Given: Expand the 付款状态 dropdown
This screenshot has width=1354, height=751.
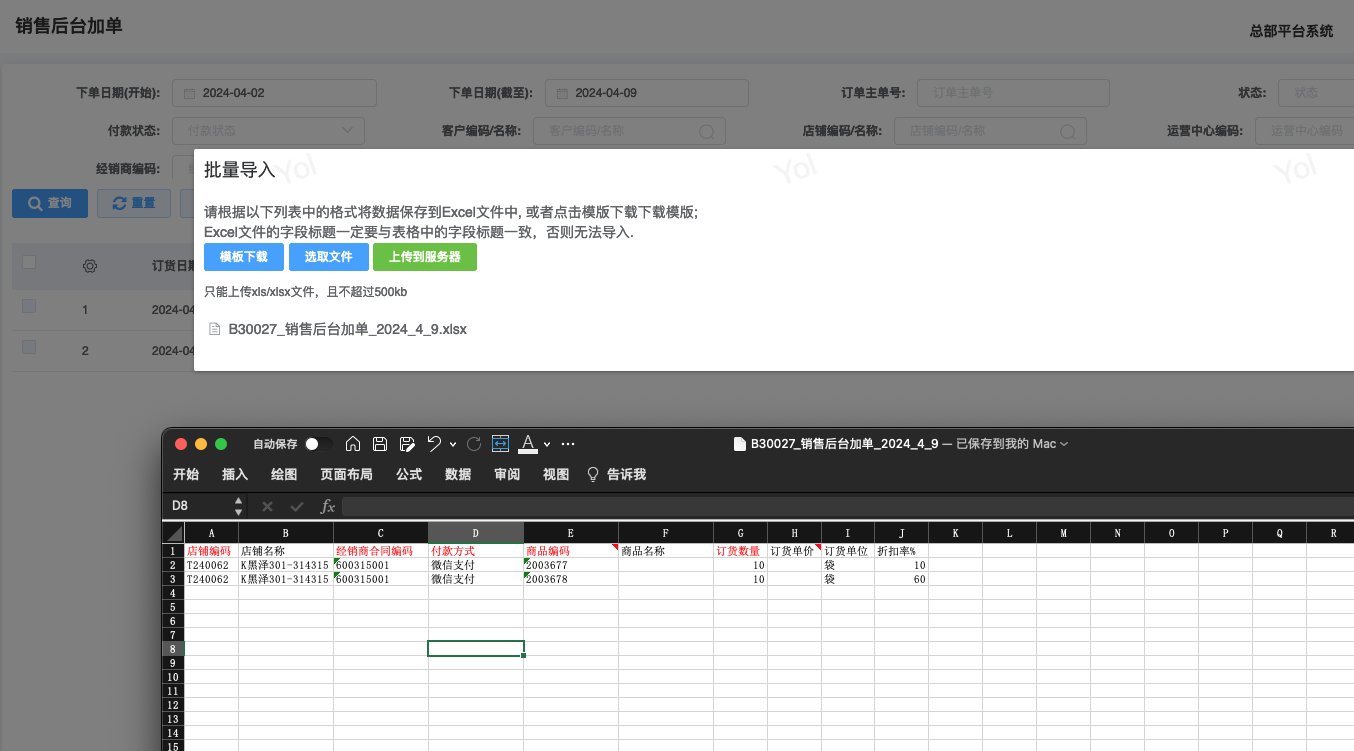Looking at the screenshot, I should tap(268, 130).
